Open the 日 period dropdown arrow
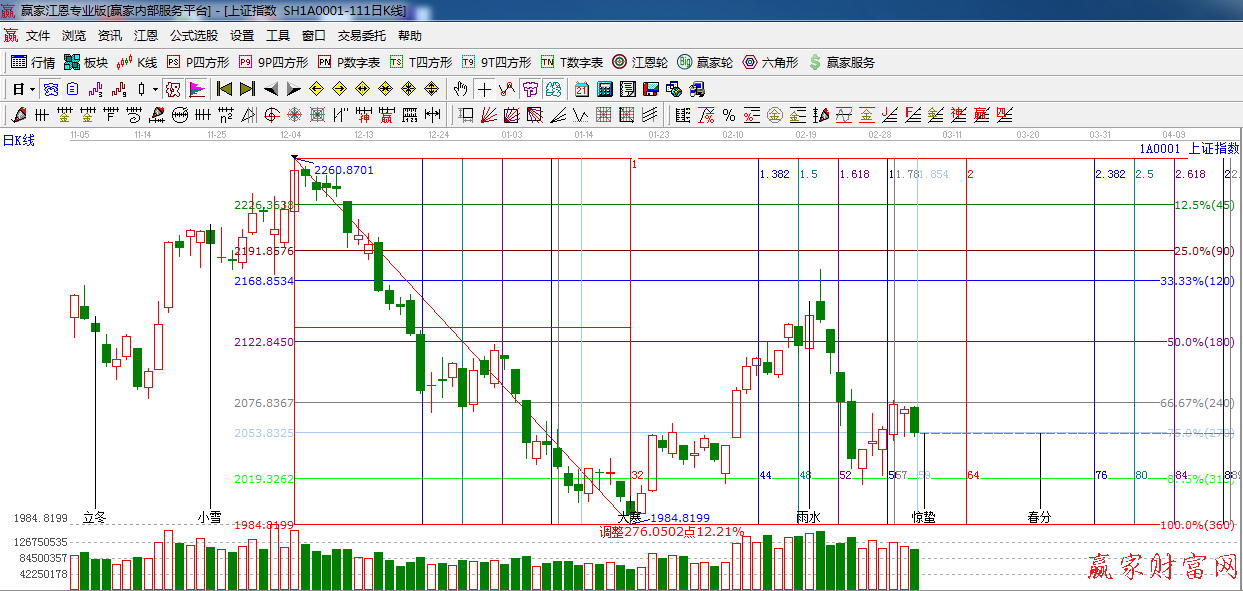The height and width of the screenshot is (591, 1243). tap(32, 89)
